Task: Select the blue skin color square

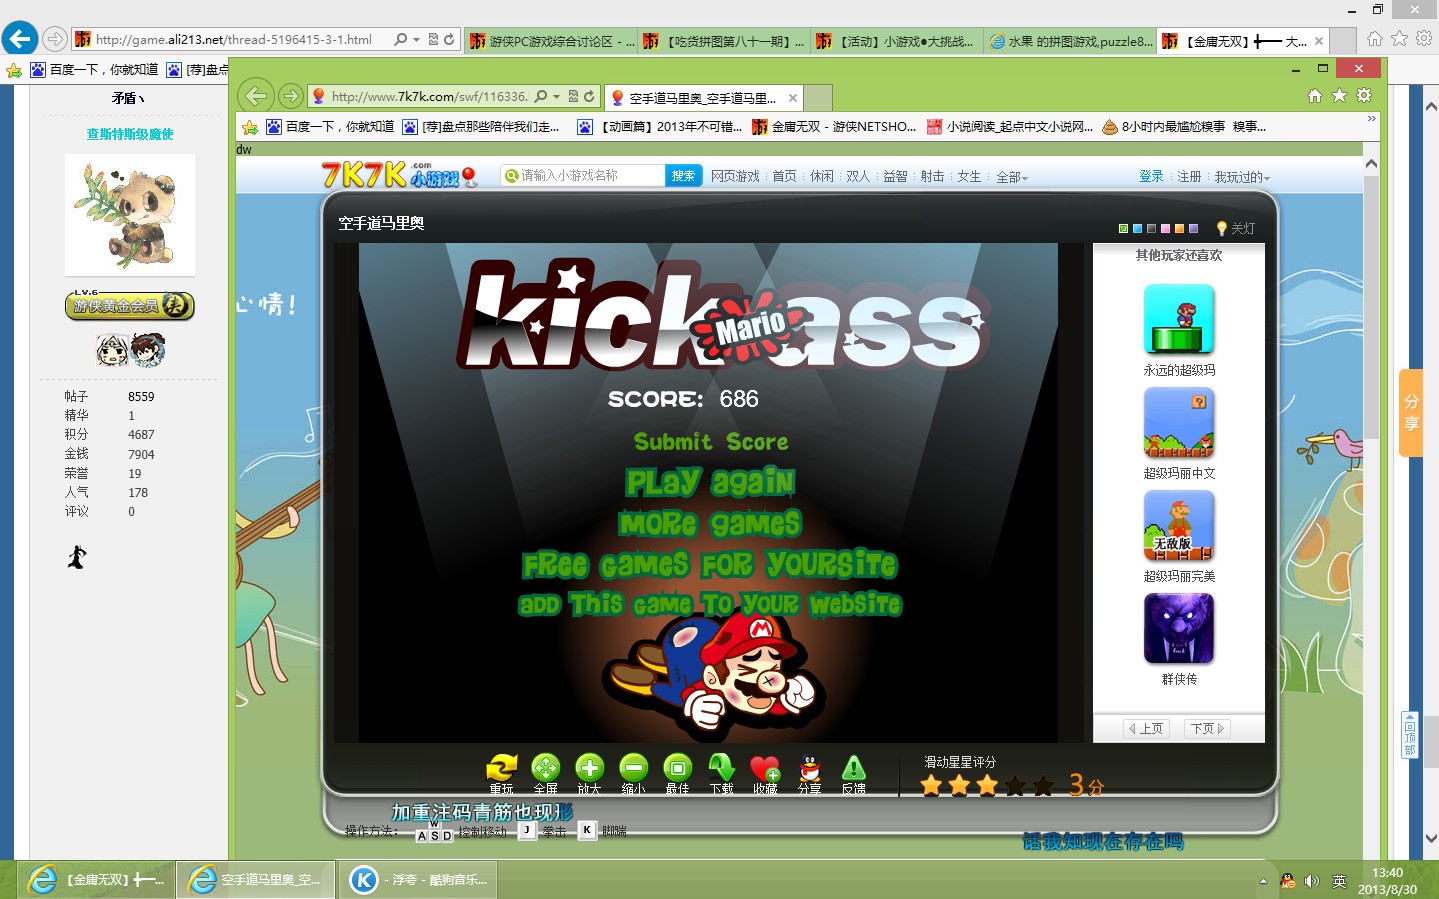Action: click(x=1137, y=229)
